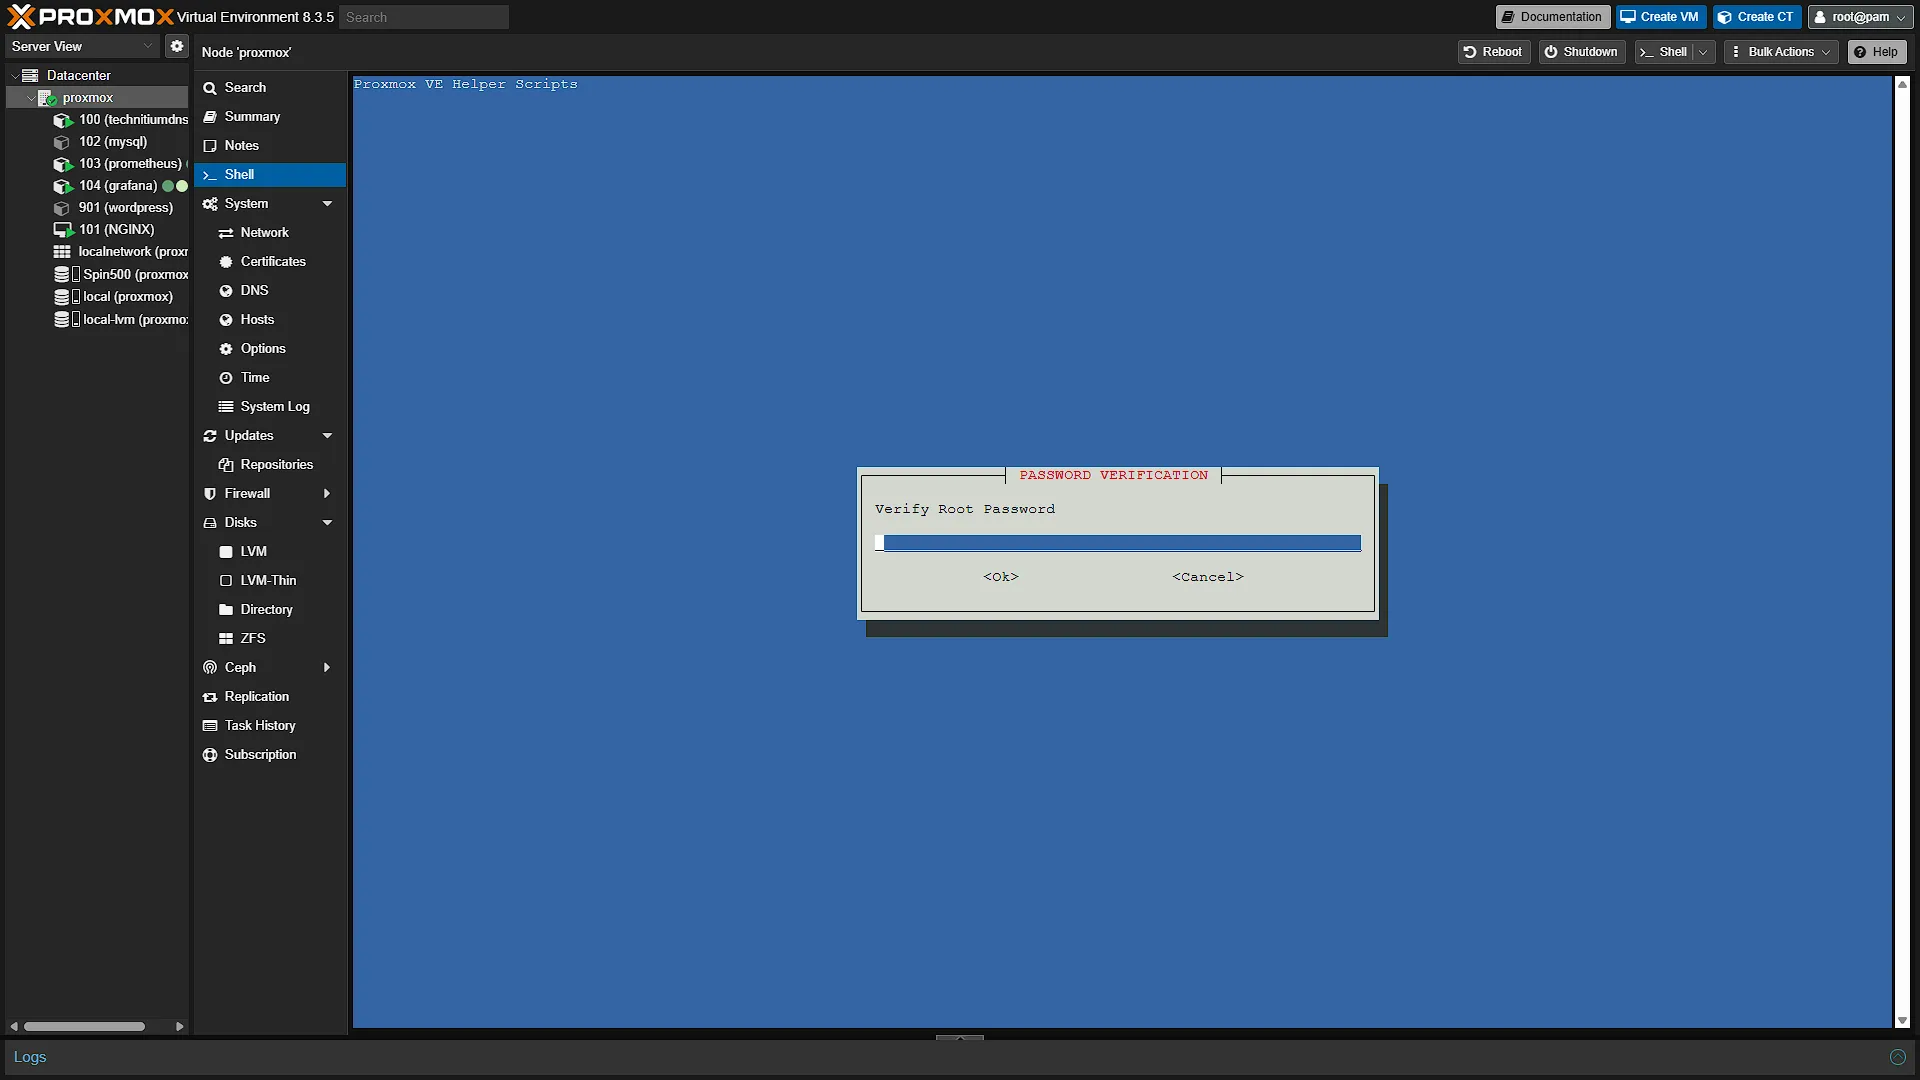Open 104 (grafana) container icon
Screen dimensions: 1920x1080
tap(62, 186)
